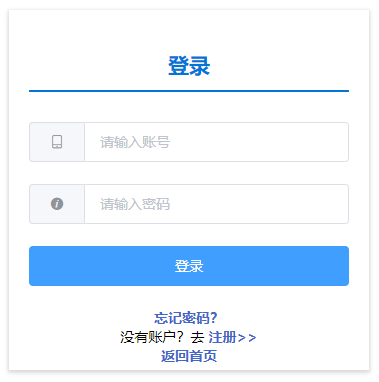Screen dimensions: 379x382
Task: Select the grey prefix box holding the info icon
Action: (x=57, y=204)
